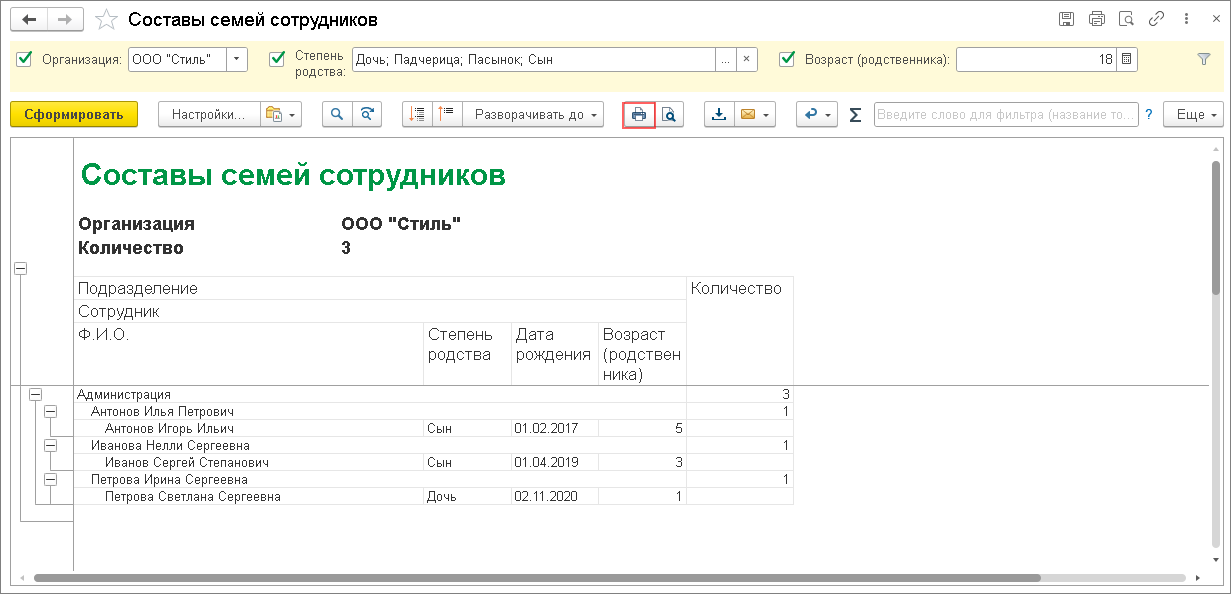Open help question mark beside filter field

coord(1149,115)
